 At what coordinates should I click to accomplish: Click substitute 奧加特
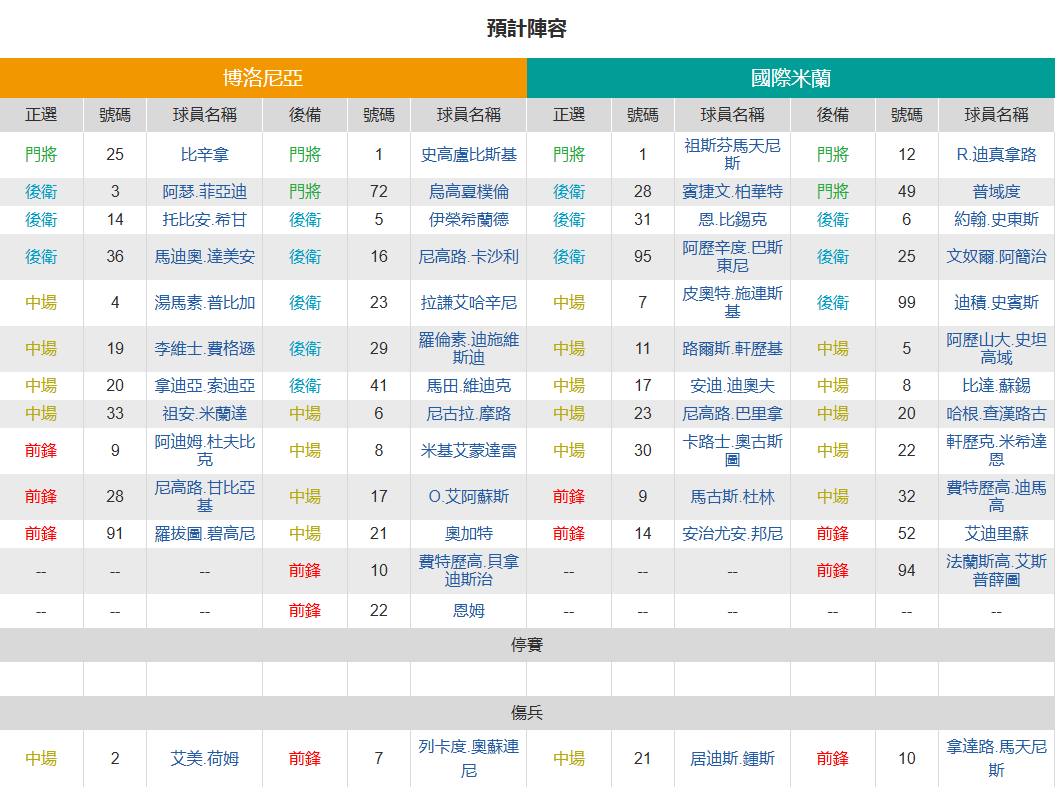point(469,534)
